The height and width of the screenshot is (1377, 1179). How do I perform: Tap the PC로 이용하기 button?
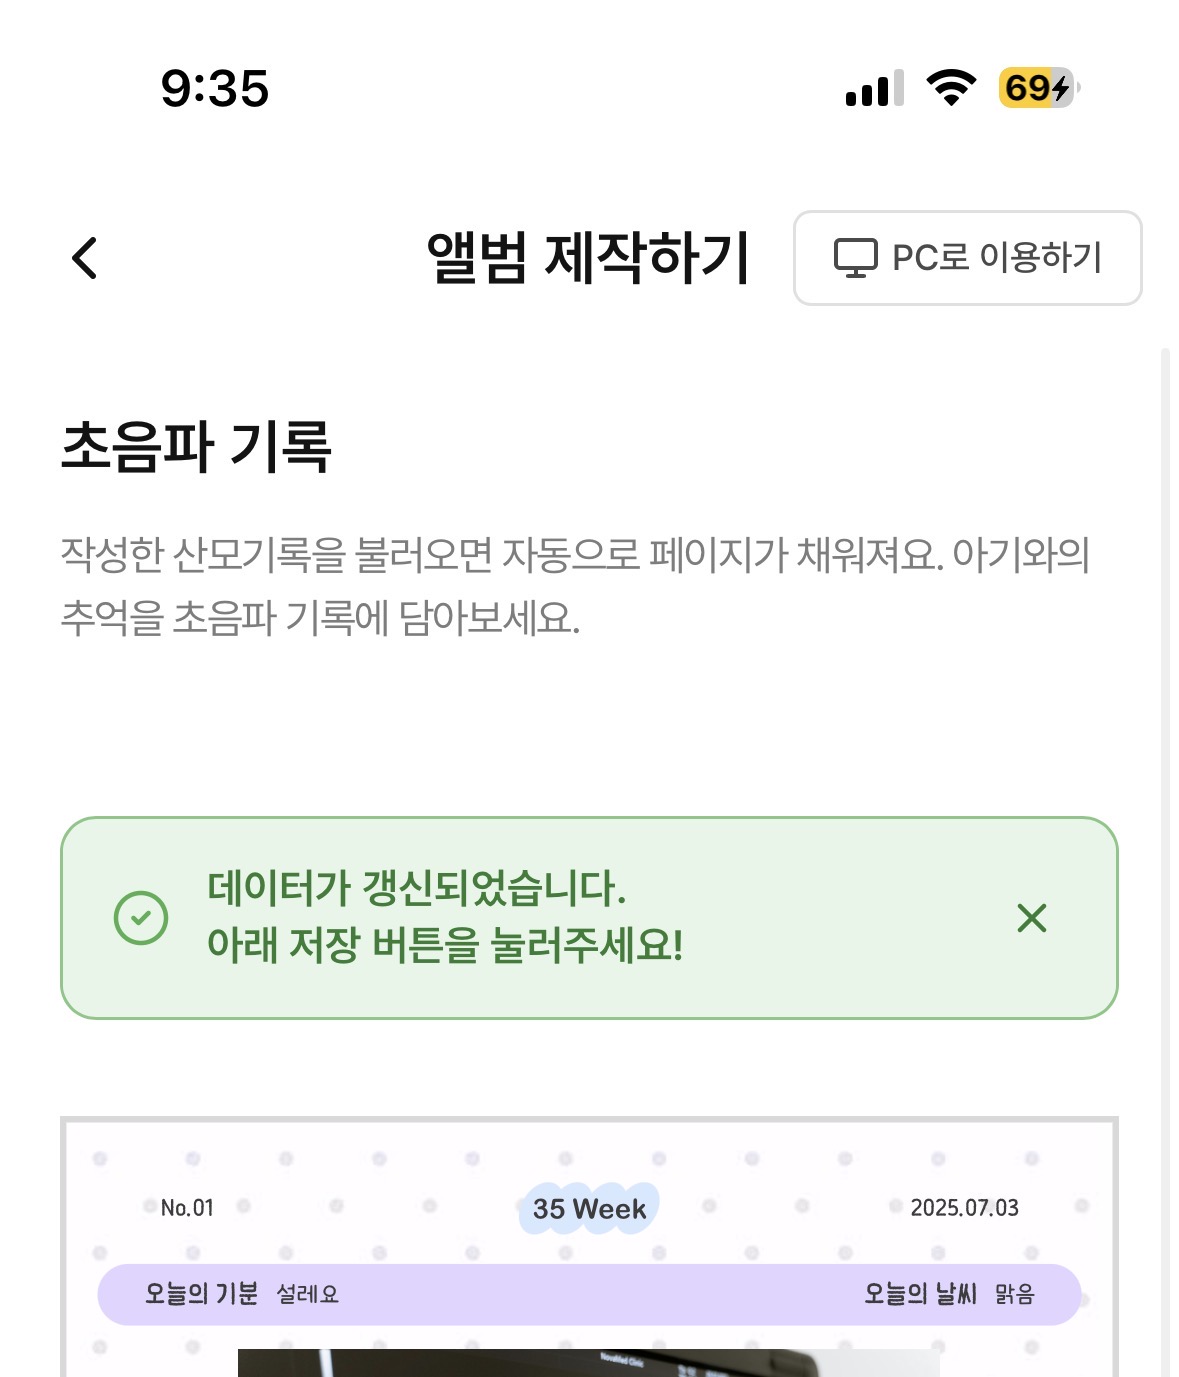[x=967, y=258]
